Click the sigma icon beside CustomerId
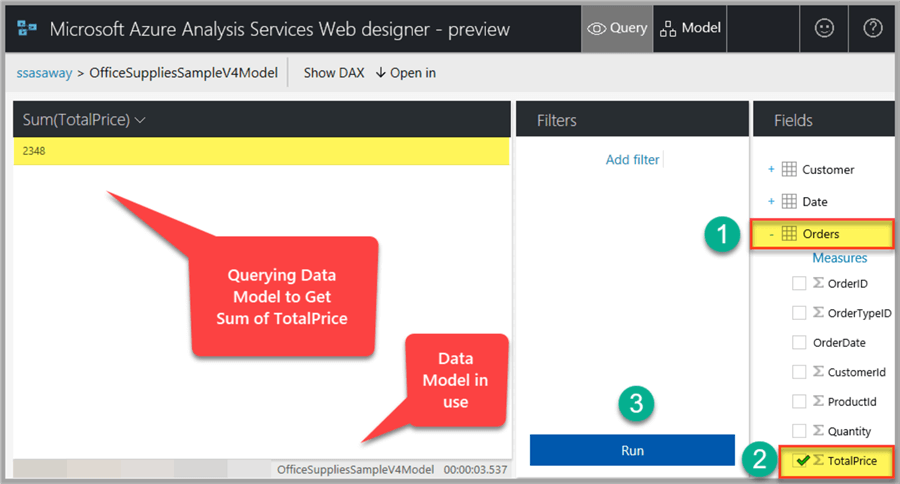 tap(818, 371)
